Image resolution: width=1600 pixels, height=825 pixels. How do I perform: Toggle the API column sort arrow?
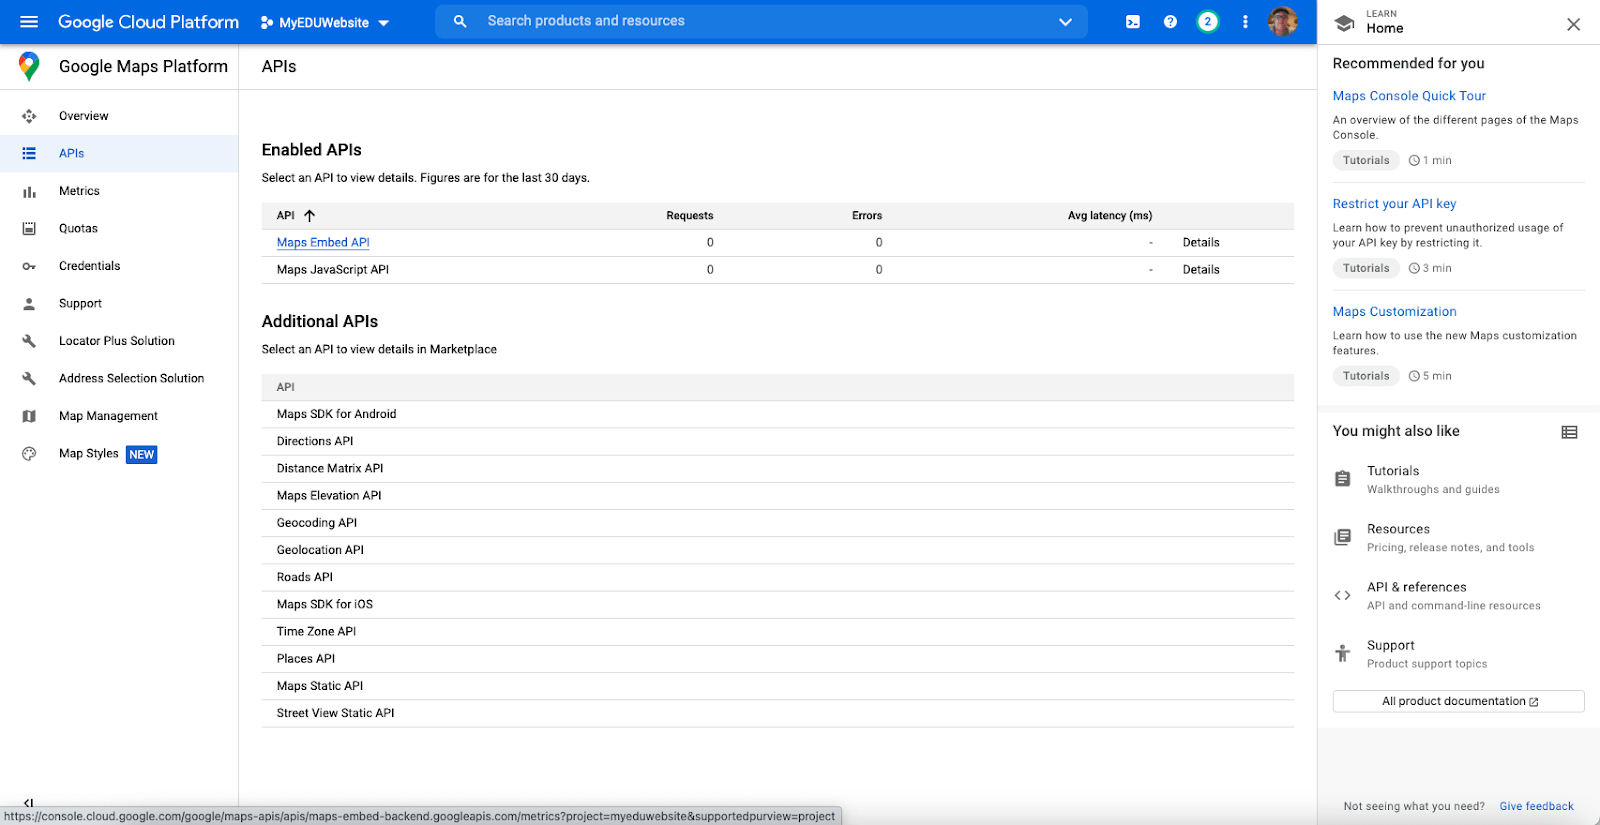pos(309,215)
